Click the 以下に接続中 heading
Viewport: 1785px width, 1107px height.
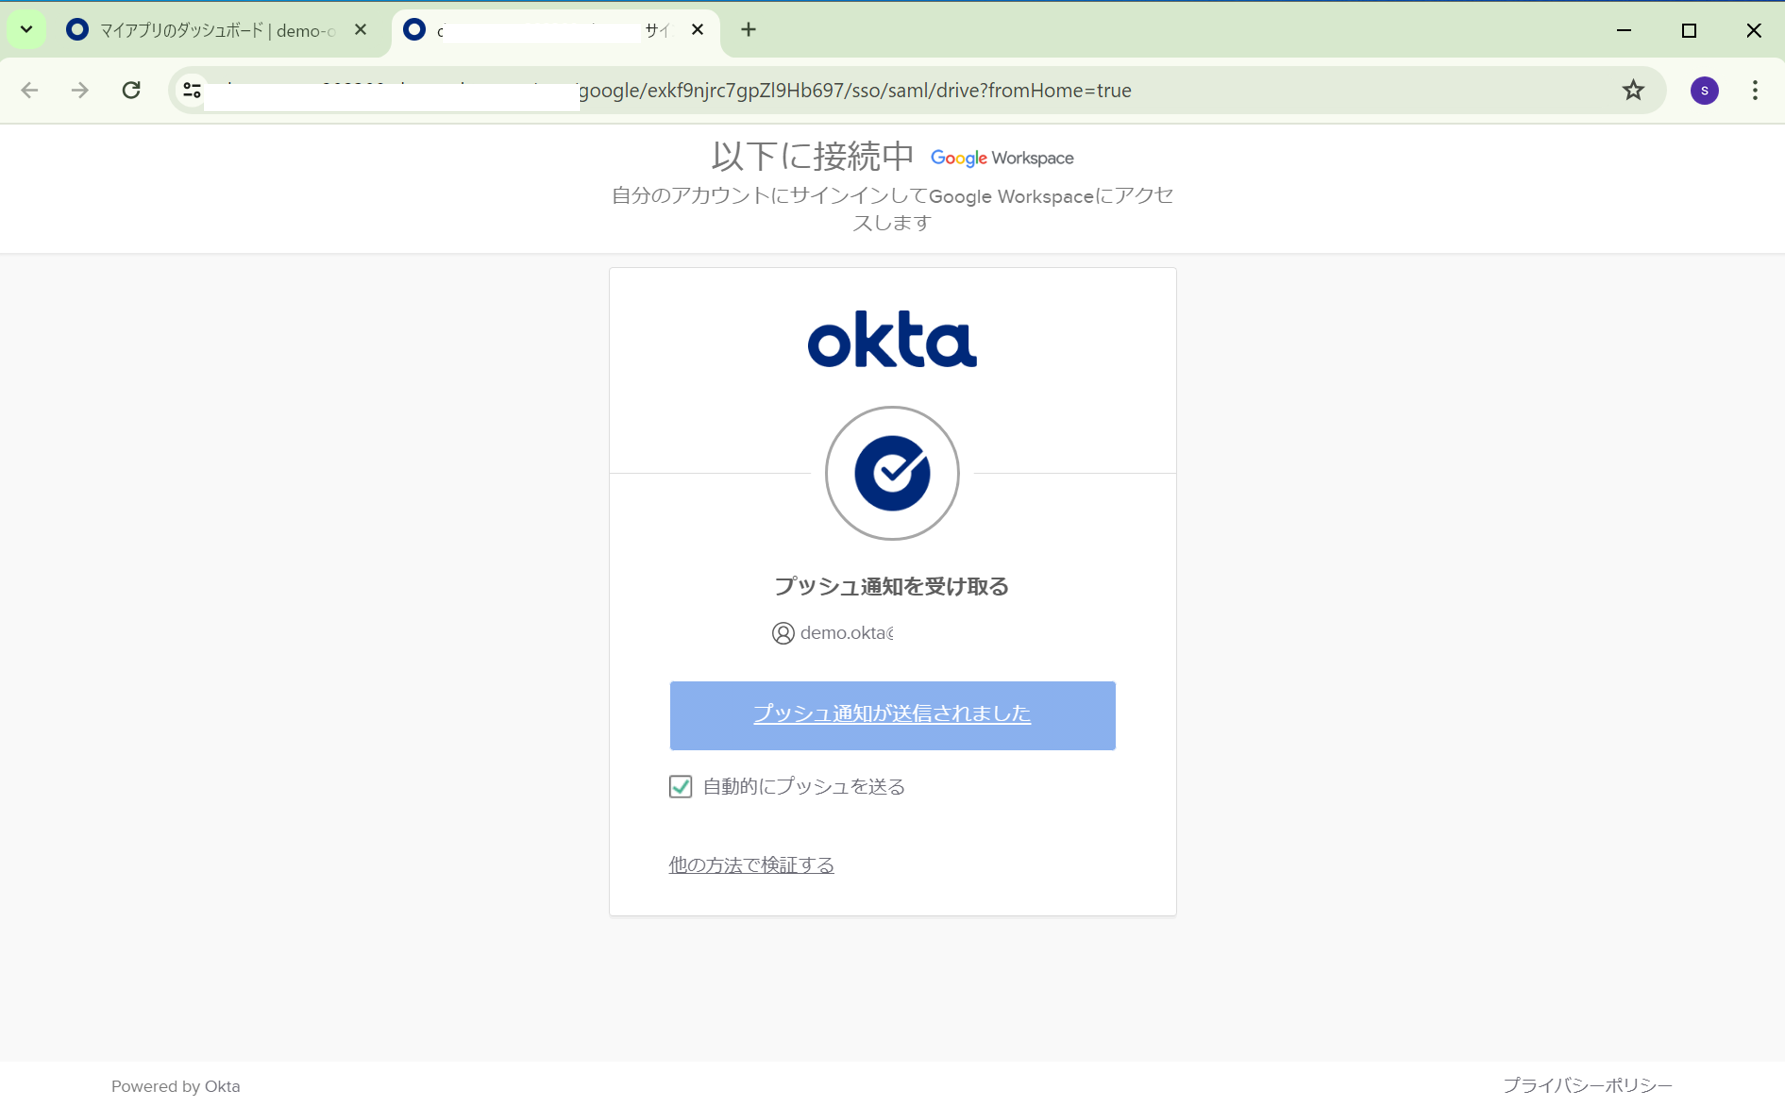813,156
